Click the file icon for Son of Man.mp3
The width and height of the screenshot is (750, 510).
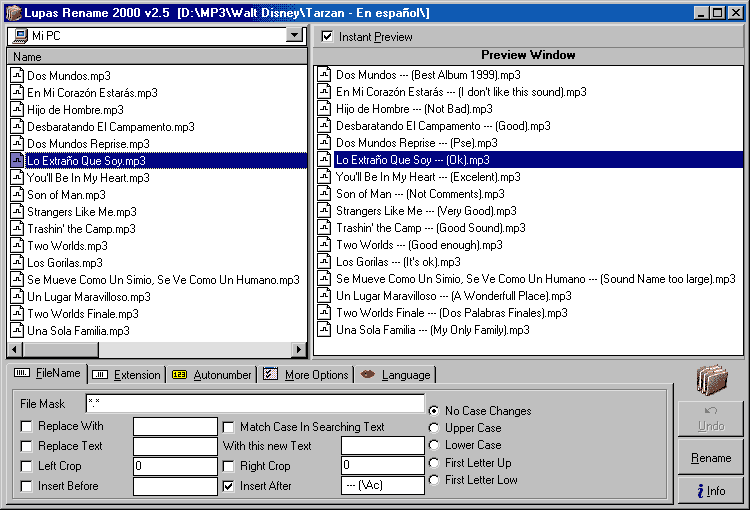18,195
